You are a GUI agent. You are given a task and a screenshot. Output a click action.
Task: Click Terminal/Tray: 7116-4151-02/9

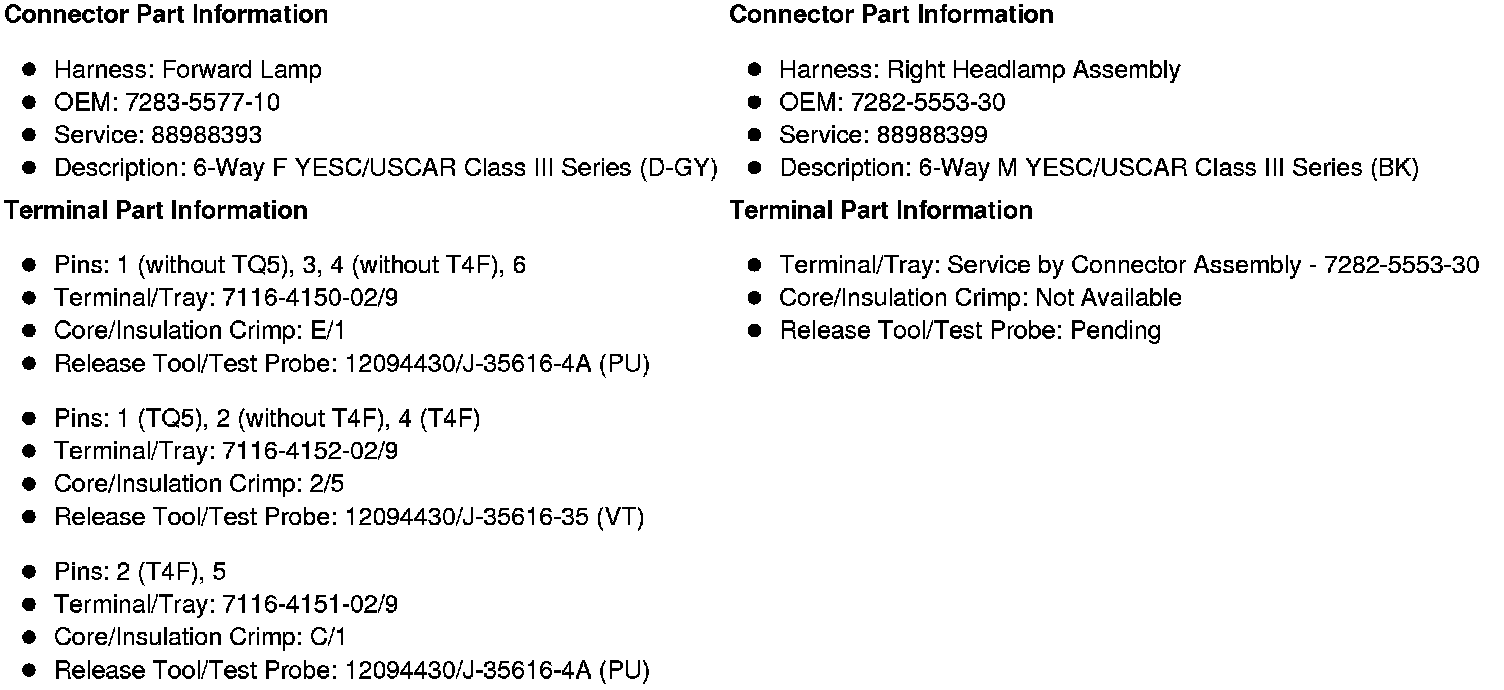point(226,605)
